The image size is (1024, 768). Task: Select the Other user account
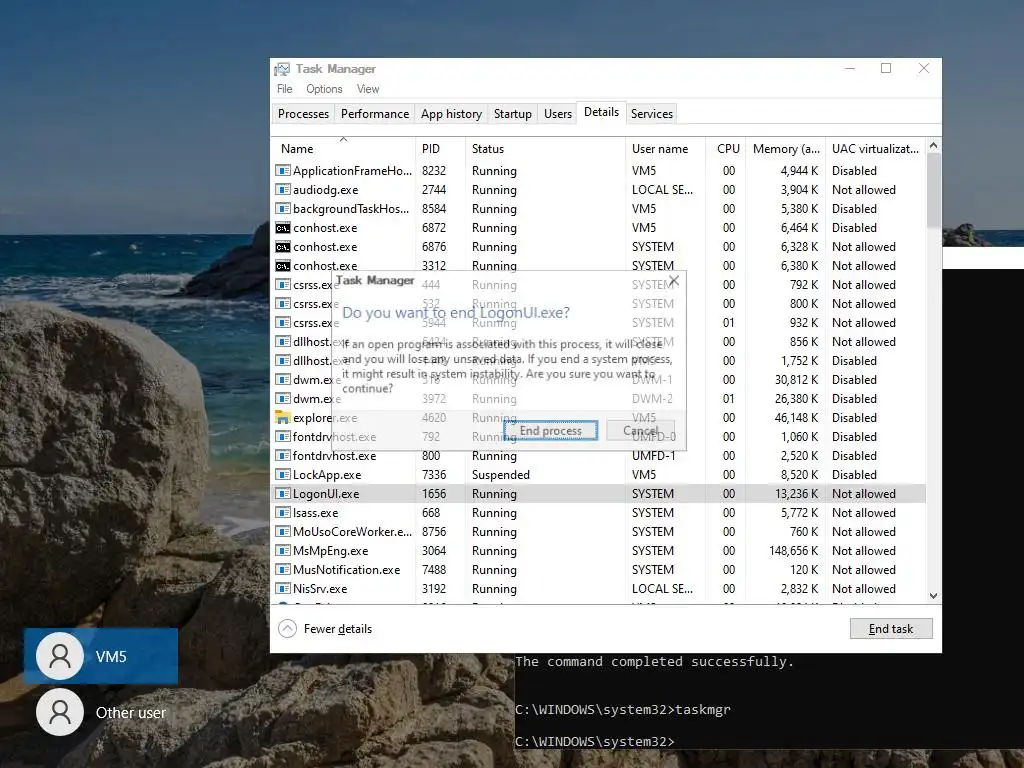coord(101,712)
